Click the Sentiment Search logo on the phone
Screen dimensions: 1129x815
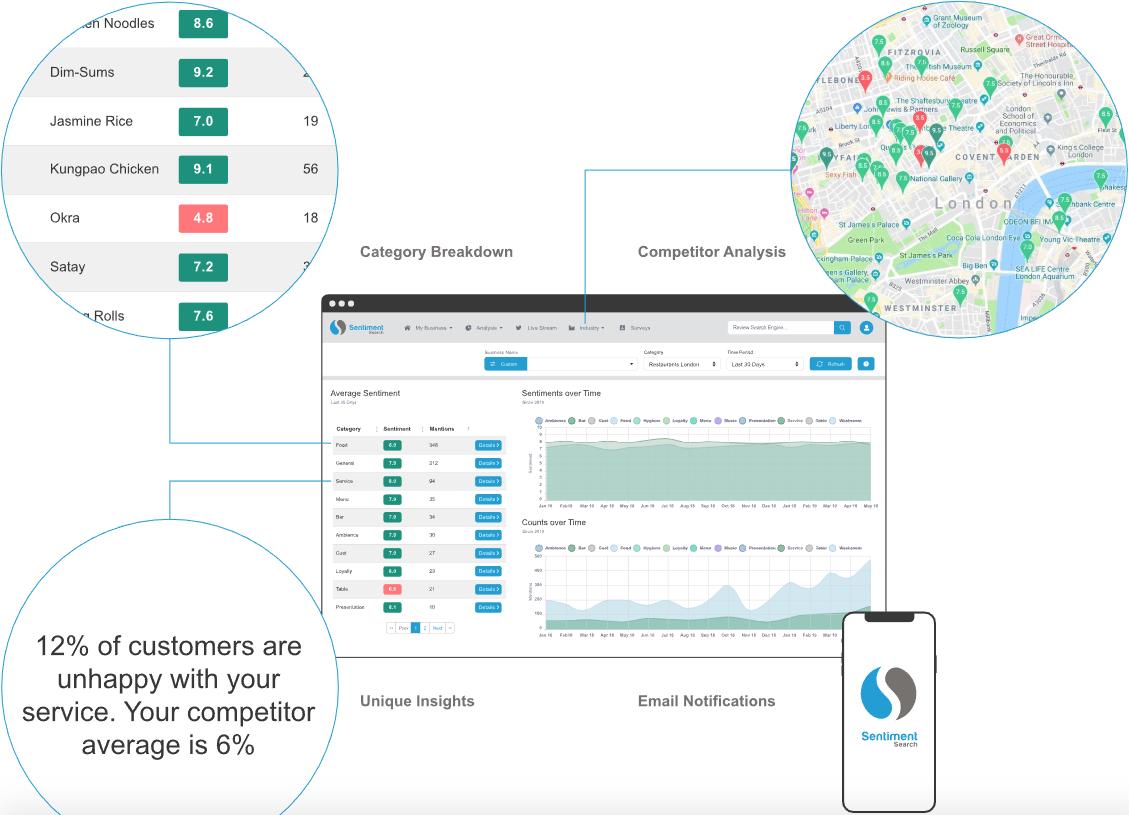point(889,706)
